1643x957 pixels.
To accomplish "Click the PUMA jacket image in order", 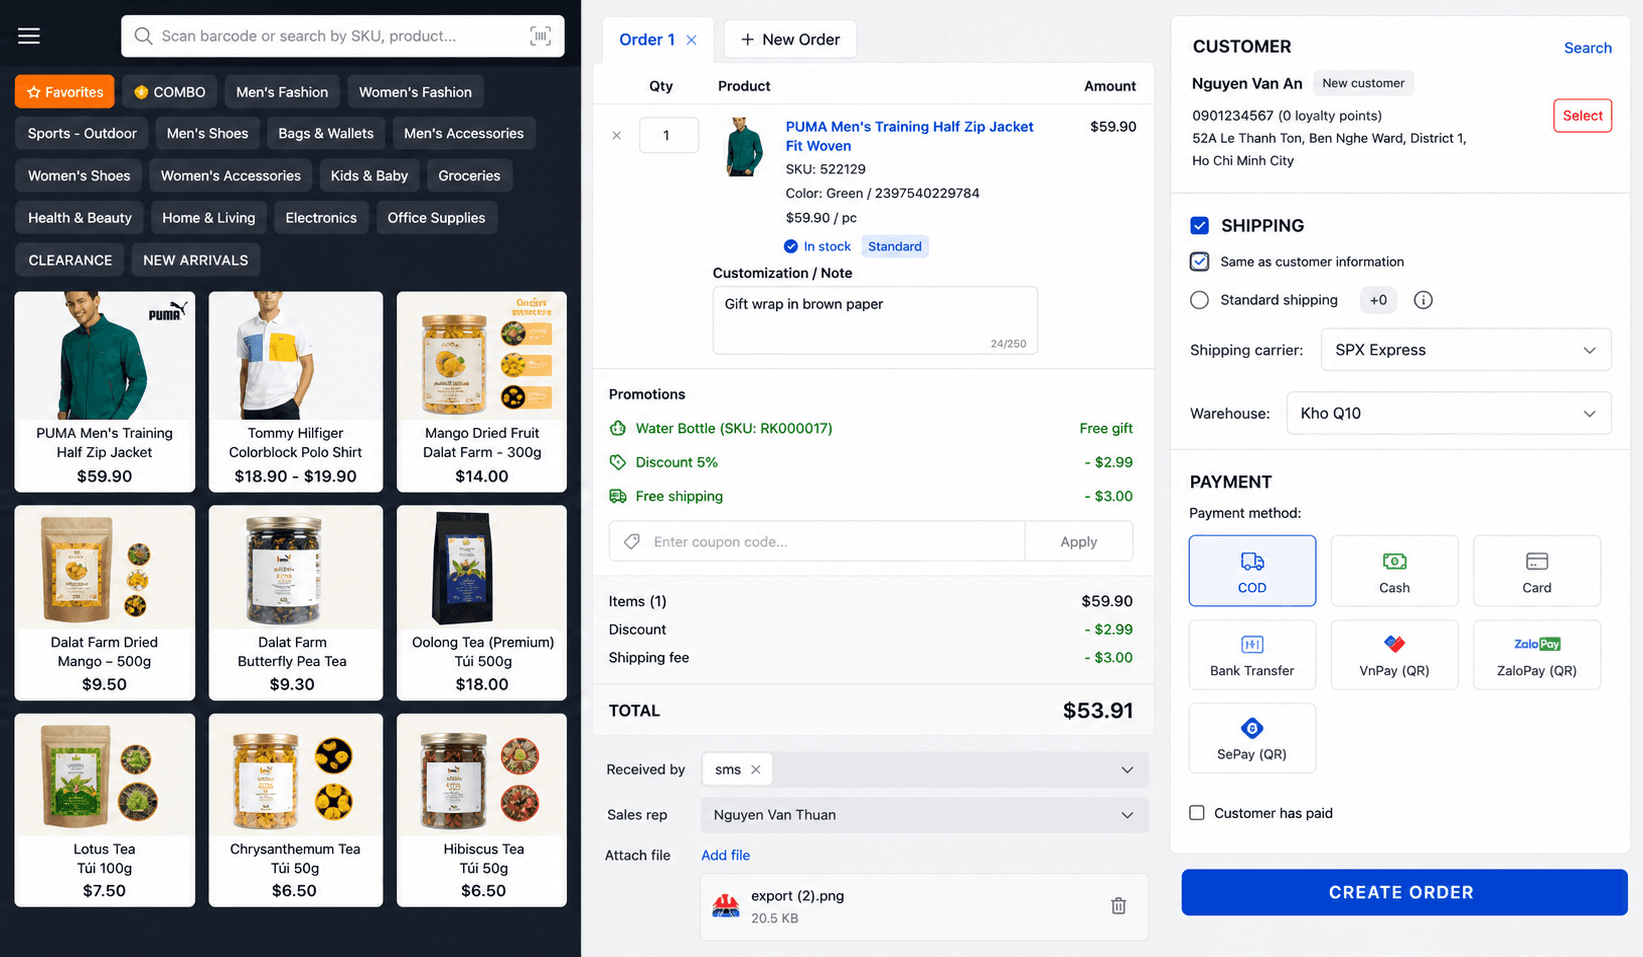I will pyautogui.click(x=743, y=147).
